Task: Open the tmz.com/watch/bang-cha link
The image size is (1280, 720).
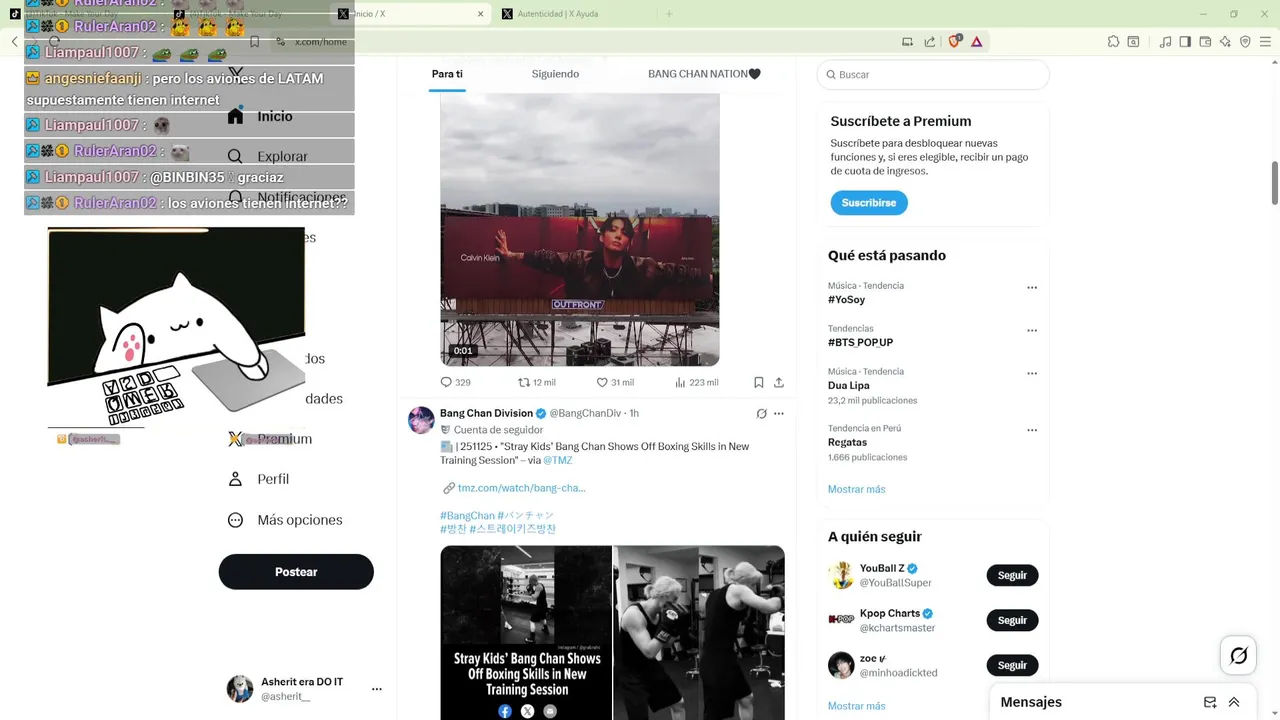Action: point(521,488)
